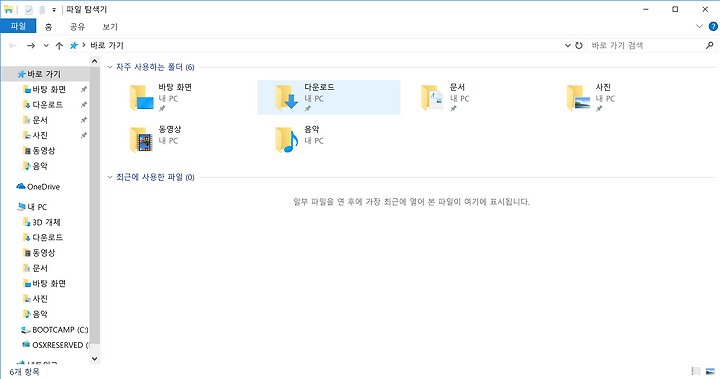Click the star icon in address bar
The width and height of the screenshot is (720, 379).
tap(73, 45)
